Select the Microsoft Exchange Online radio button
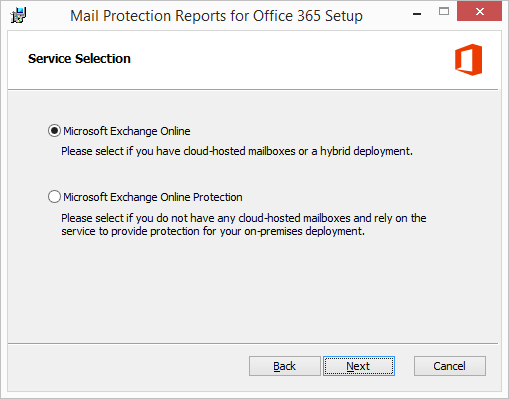This screenshot has width=509, height=399. [54, 131]
